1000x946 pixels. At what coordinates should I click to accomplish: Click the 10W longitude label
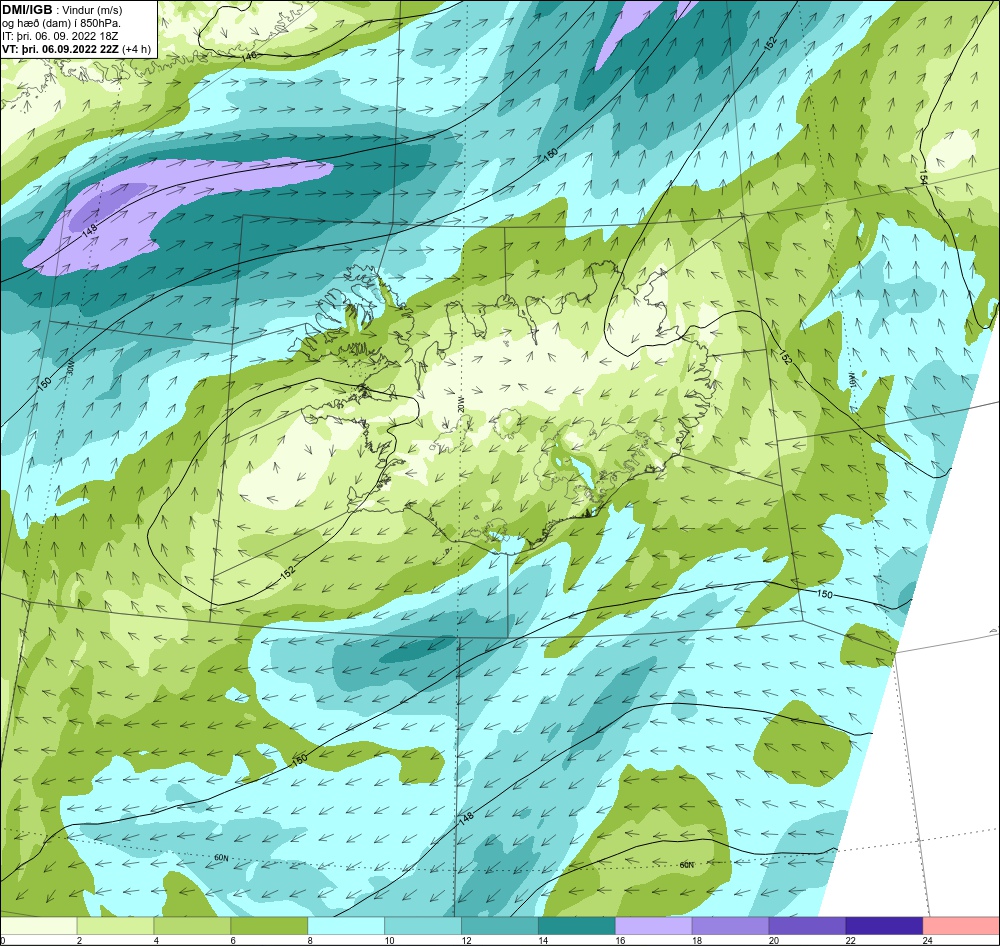pyautogui.click(x=851, y=380)
